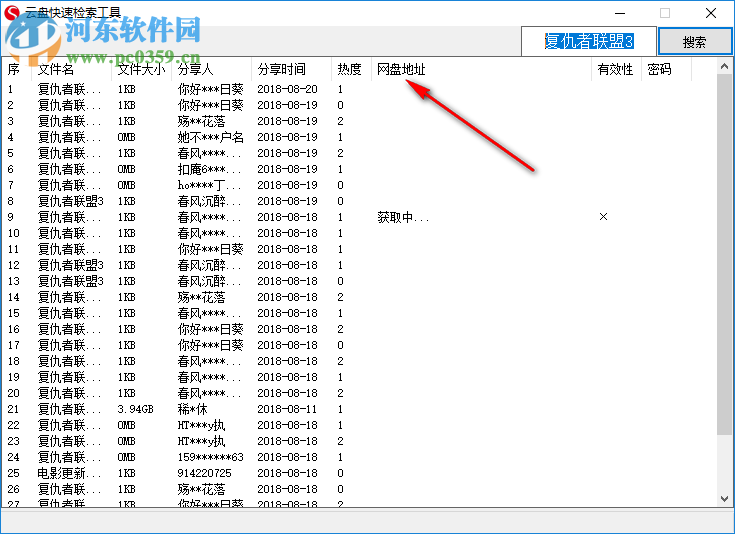This screenshot has width=735, height=534.
Task: Click sharer 你好***日葵 in row 2
Action: click(x=210, y=105)
